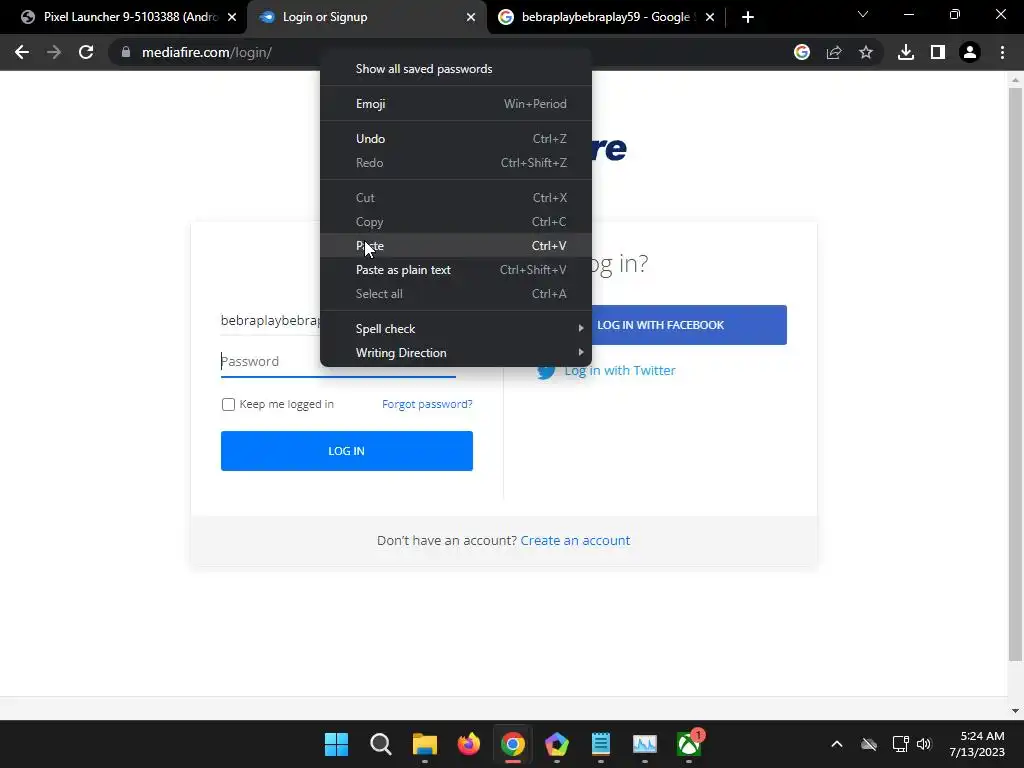Click the browser forward arrow
Screen dimensions: 1024x768
click(x=54, y=52)
